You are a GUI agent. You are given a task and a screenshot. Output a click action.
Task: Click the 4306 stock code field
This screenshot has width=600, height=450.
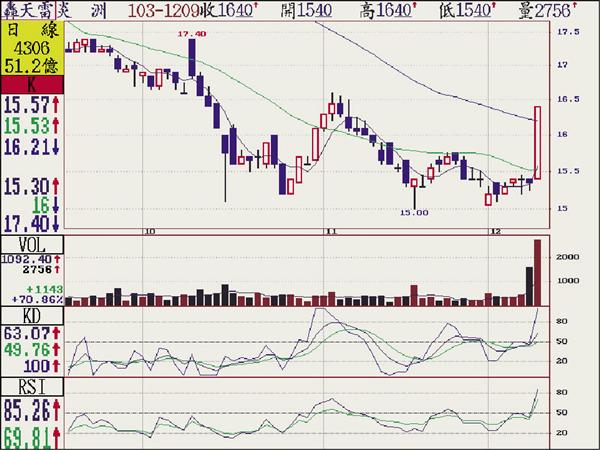[x=33, y=48]
